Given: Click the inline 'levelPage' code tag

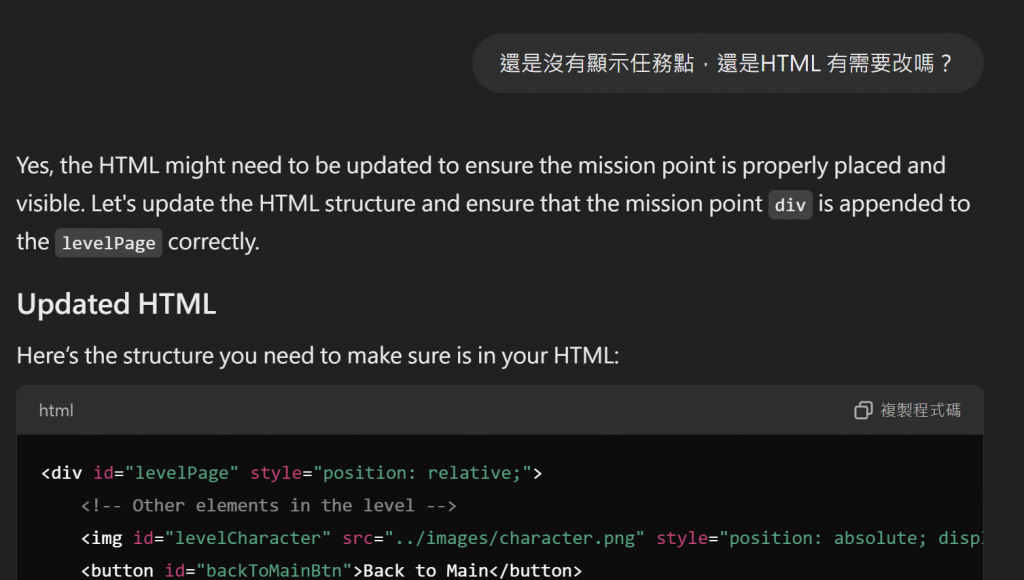Looking at the screenshot, I should coord(108,243).
